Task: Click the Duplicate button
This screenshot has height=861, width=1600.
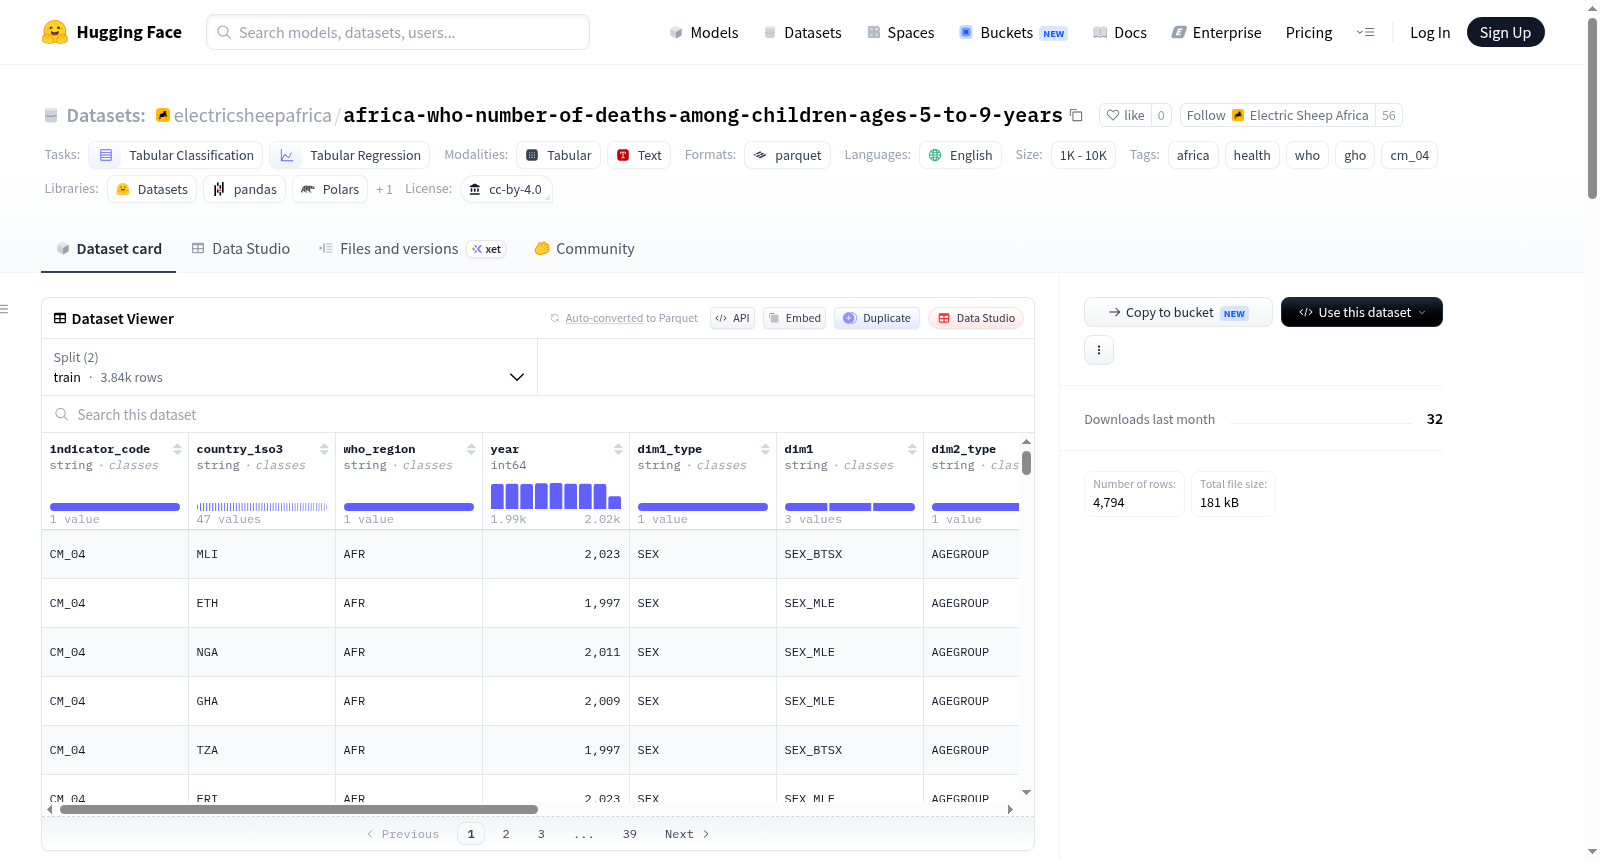Action: pyautogui.click(x=877, y=318)
